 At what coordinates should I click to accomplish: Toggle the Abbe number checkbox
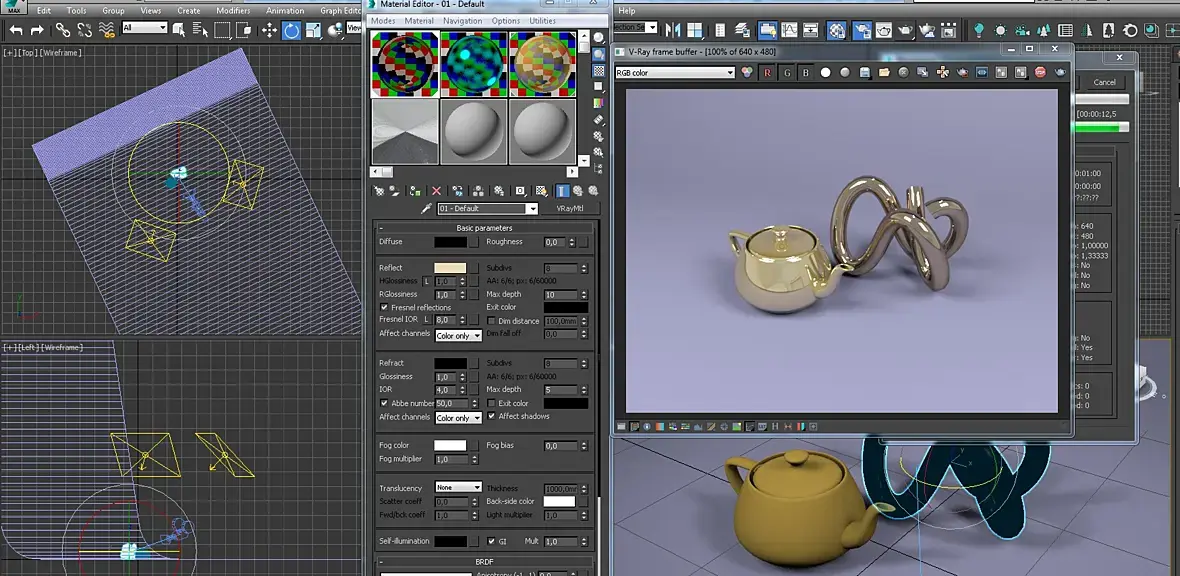[x=384, y=403]
